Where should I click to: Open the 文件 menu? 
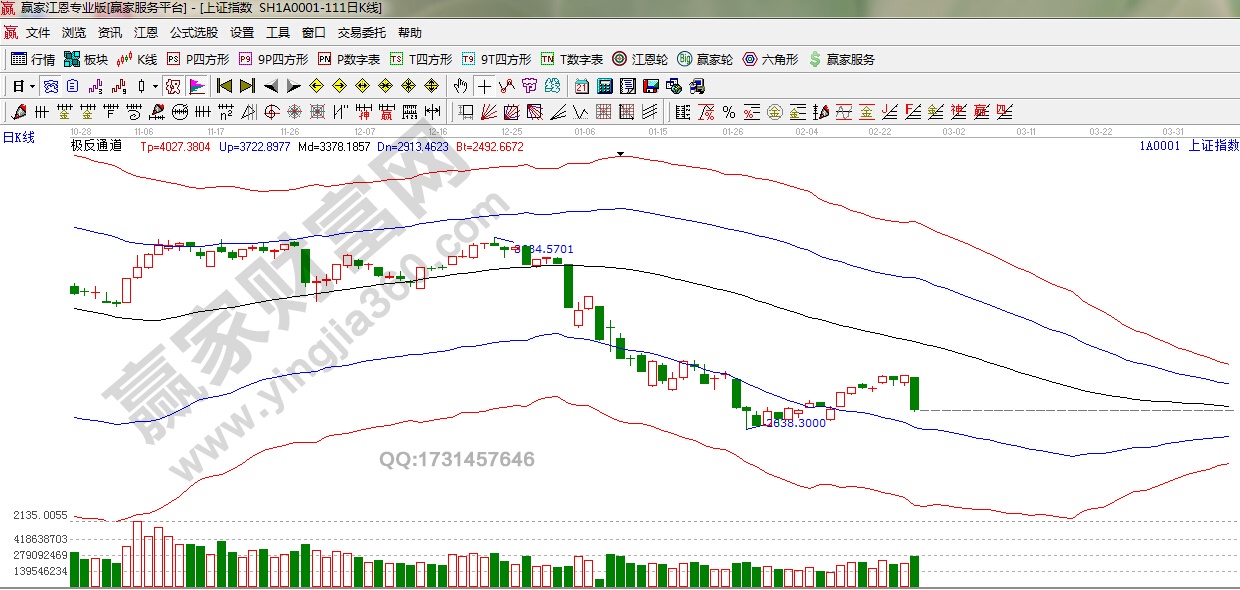[x=38, y=32]
